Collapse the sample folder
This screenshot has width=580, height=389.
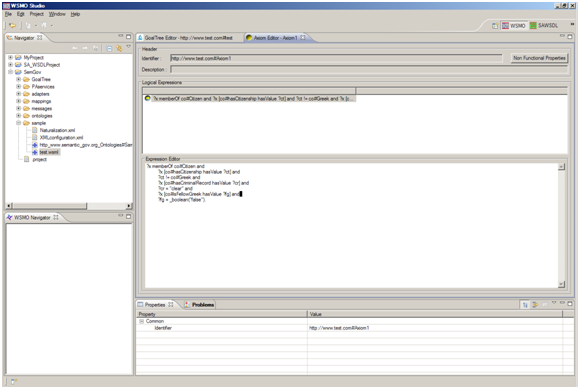18,123
